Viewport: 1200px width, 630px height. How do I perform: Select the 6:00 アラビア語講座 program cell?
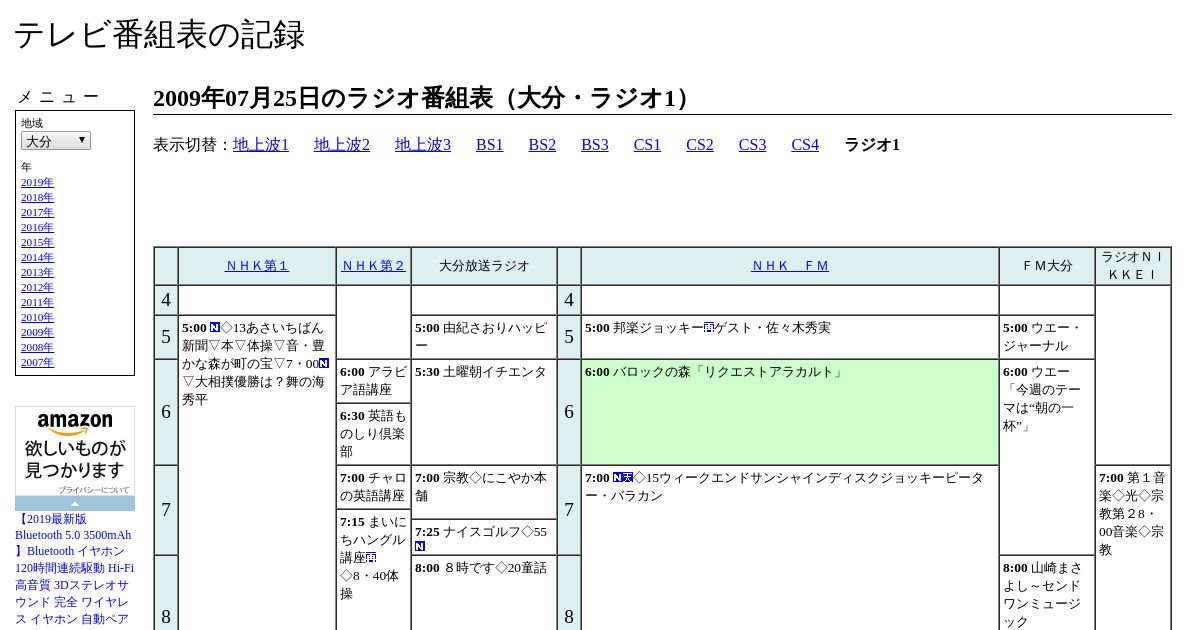[374, 381]
